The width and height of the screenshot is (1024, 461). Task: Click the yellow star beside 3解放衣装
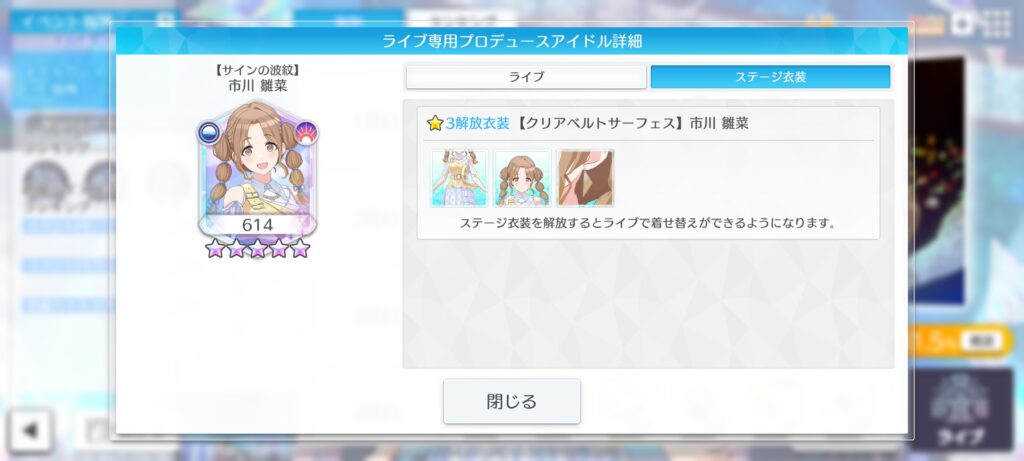(x=435, y=123)
